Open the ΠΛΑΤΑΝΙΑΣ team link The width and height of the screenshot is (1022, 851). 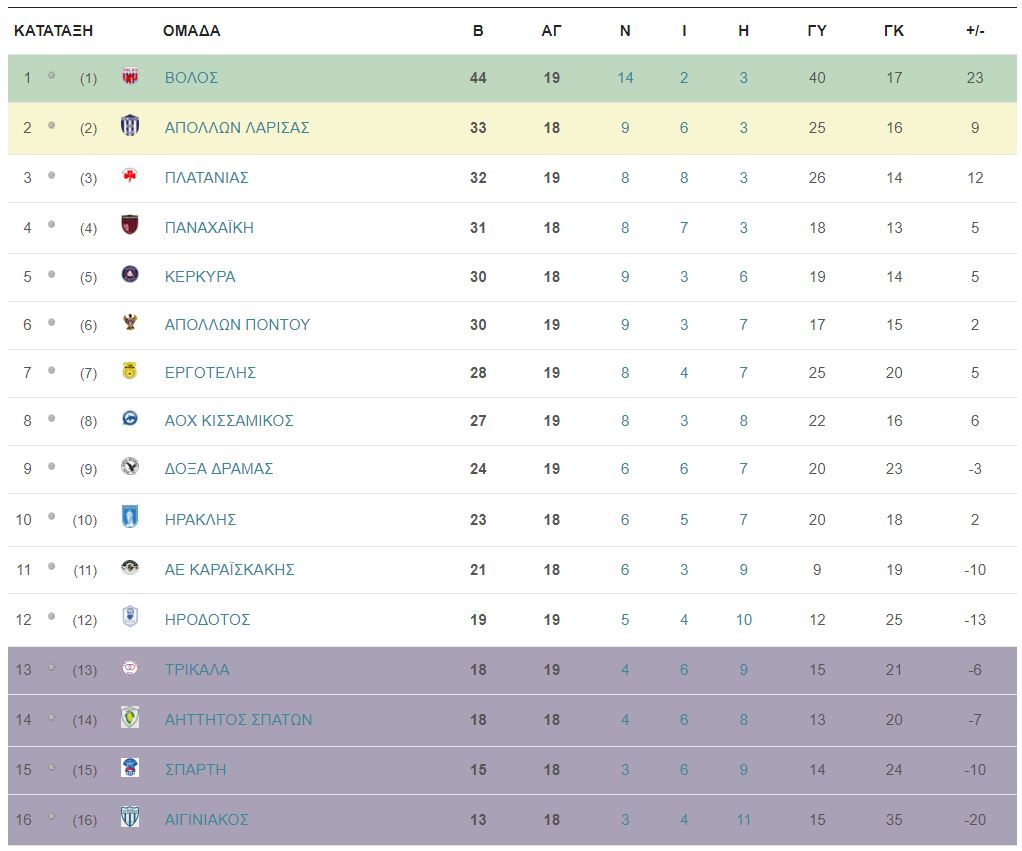[x=206, y=178]
